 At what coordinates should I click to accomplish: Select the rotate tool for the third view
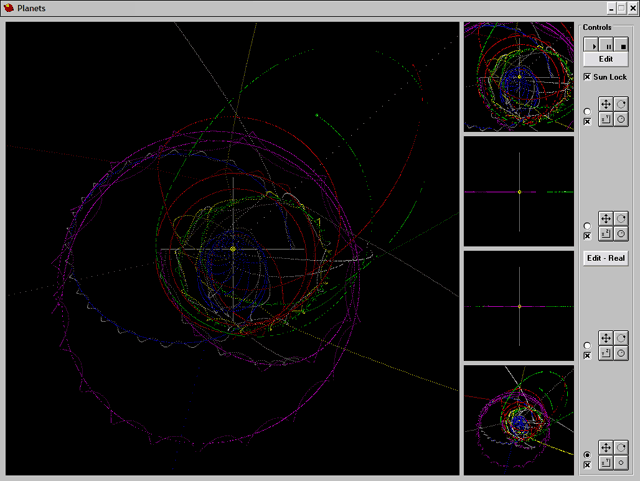coord(621,338)
